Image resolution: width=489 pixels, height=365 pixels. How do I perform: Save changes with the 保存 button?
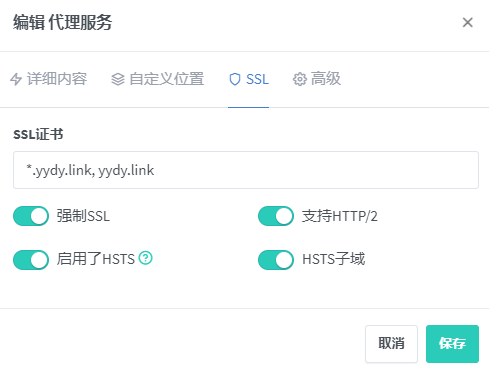point(452,344)
